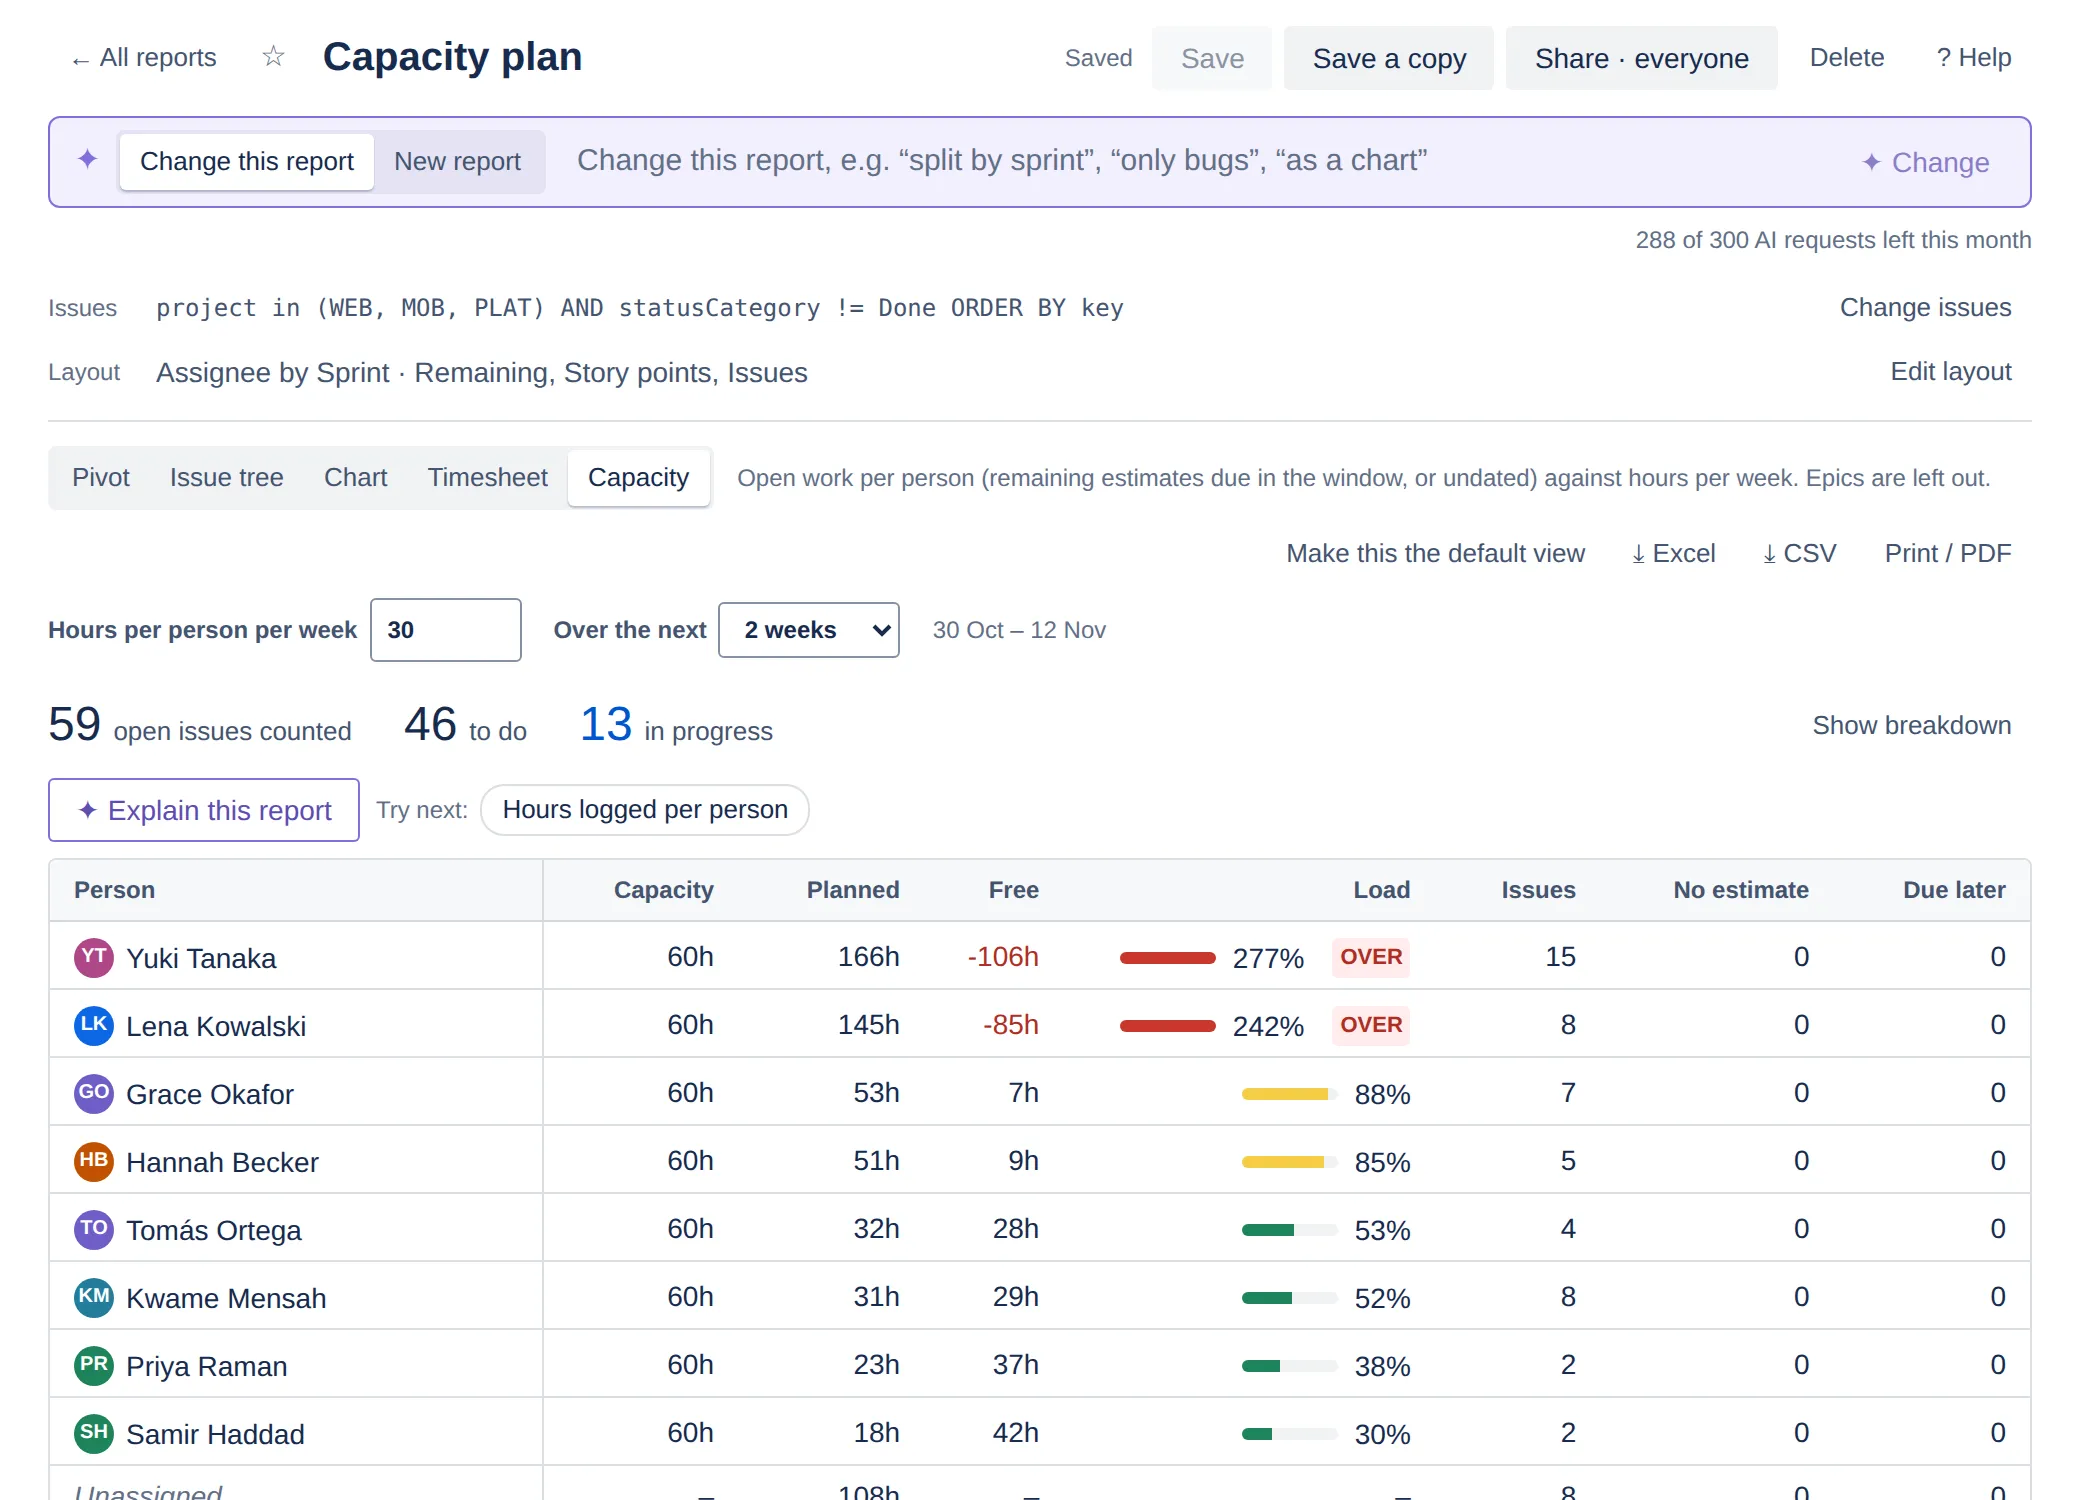Click Yuki Tanaka's red load bar
Image resolution: width=2080 pixels, height=1500 pixels.
tap(1167, 958)
